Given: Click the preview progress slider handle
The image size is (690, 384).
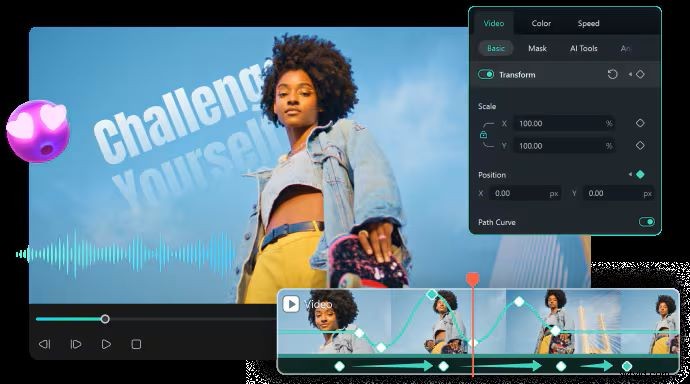Looking at the screenshot, I should (x=105, y=319).
